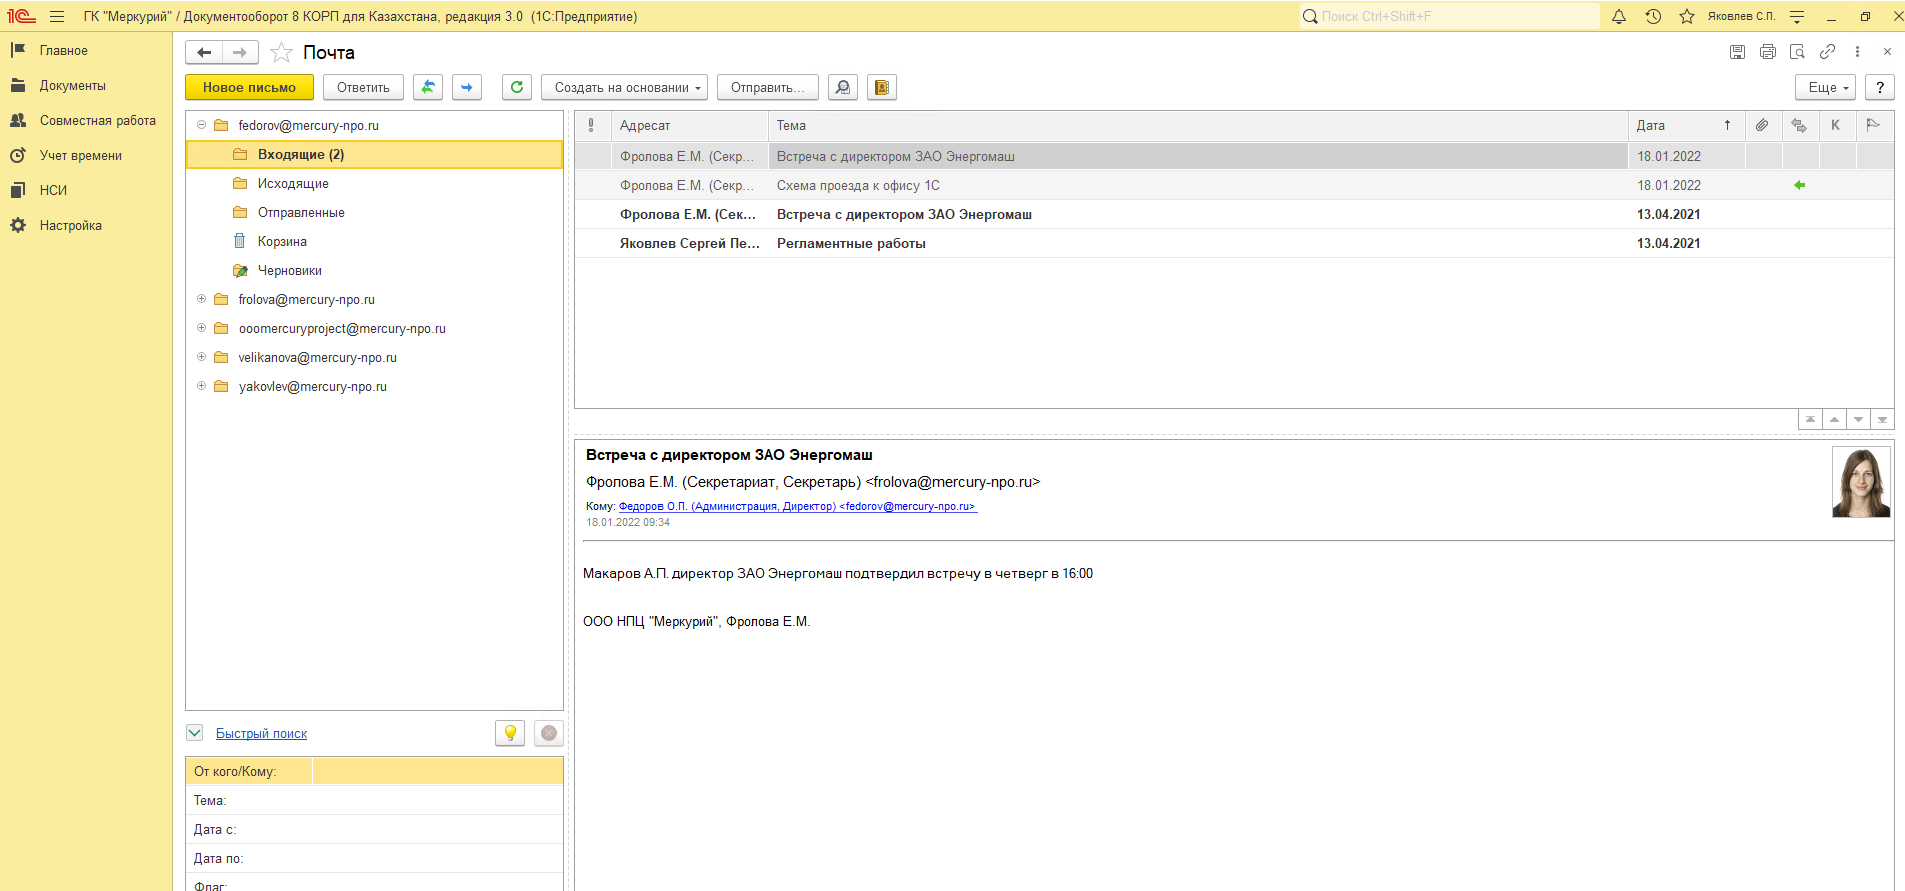Open the Создать на основании dropdown

pos(624,87)
